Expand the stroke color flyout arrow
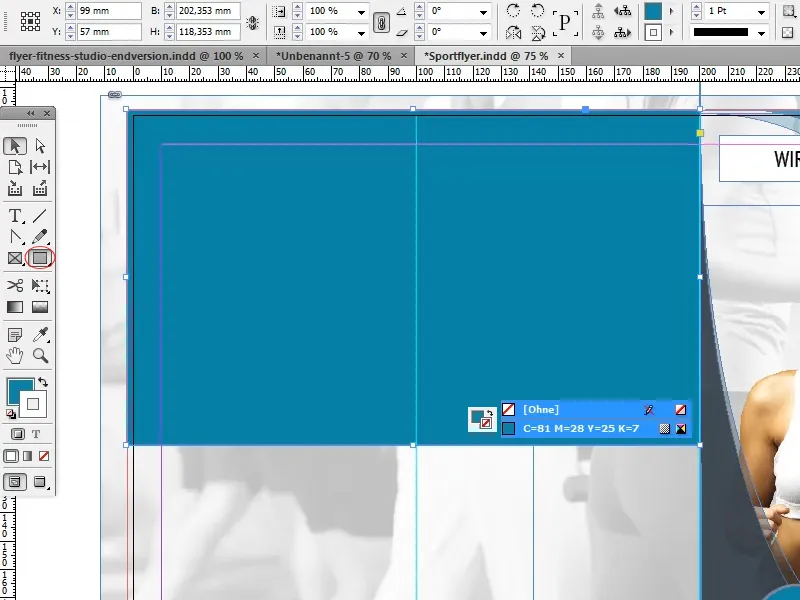The image size is (800, 600). pyautogui.click(x=671, y=33)
